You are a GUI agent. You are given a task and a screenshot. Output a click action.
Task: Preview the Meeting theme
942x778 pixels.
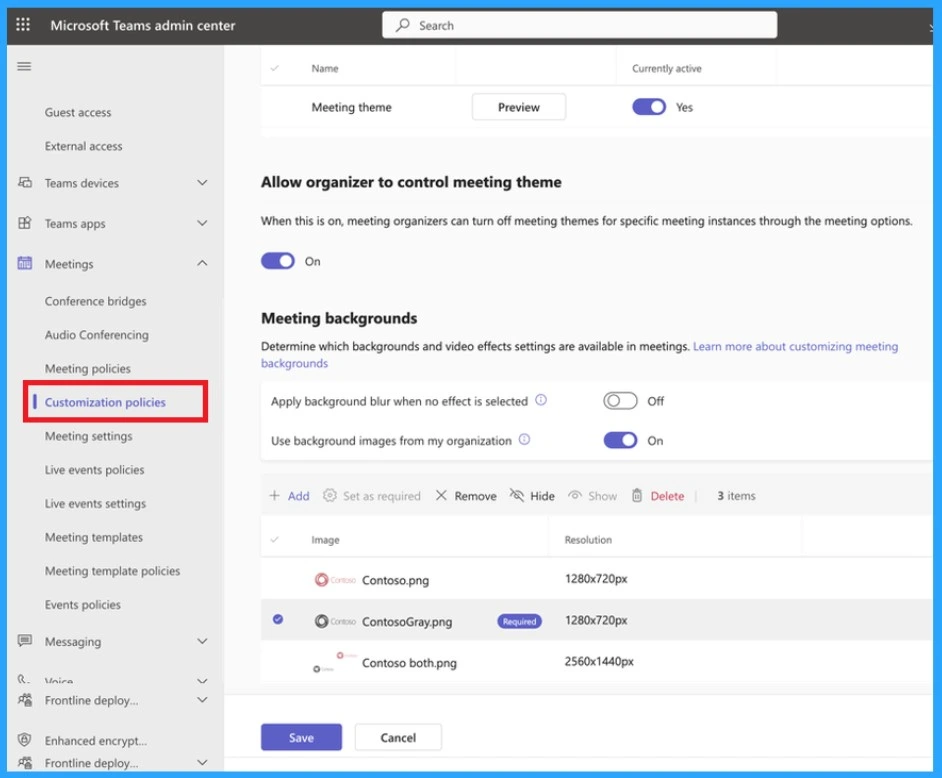pyautogui.click(x=518, y=107)
